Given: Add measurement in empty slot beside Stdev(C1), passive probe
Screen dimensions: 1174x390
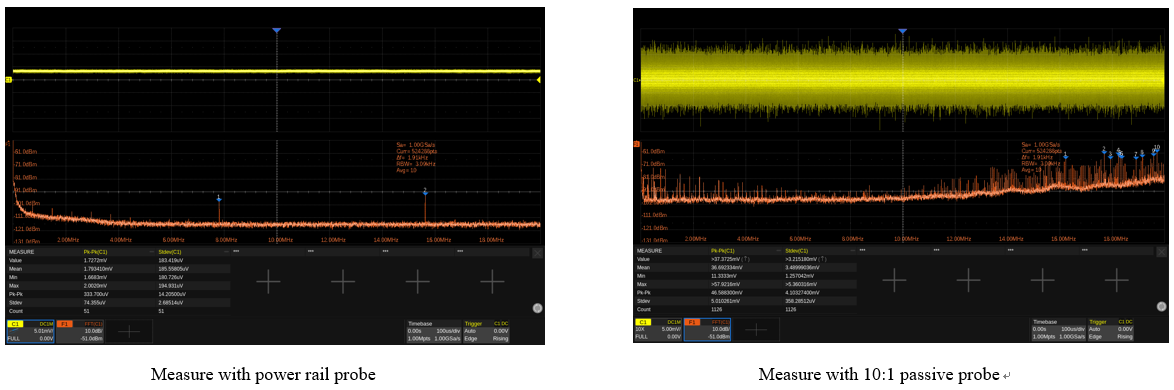Looking at the screenshot, I should (894, 281).
